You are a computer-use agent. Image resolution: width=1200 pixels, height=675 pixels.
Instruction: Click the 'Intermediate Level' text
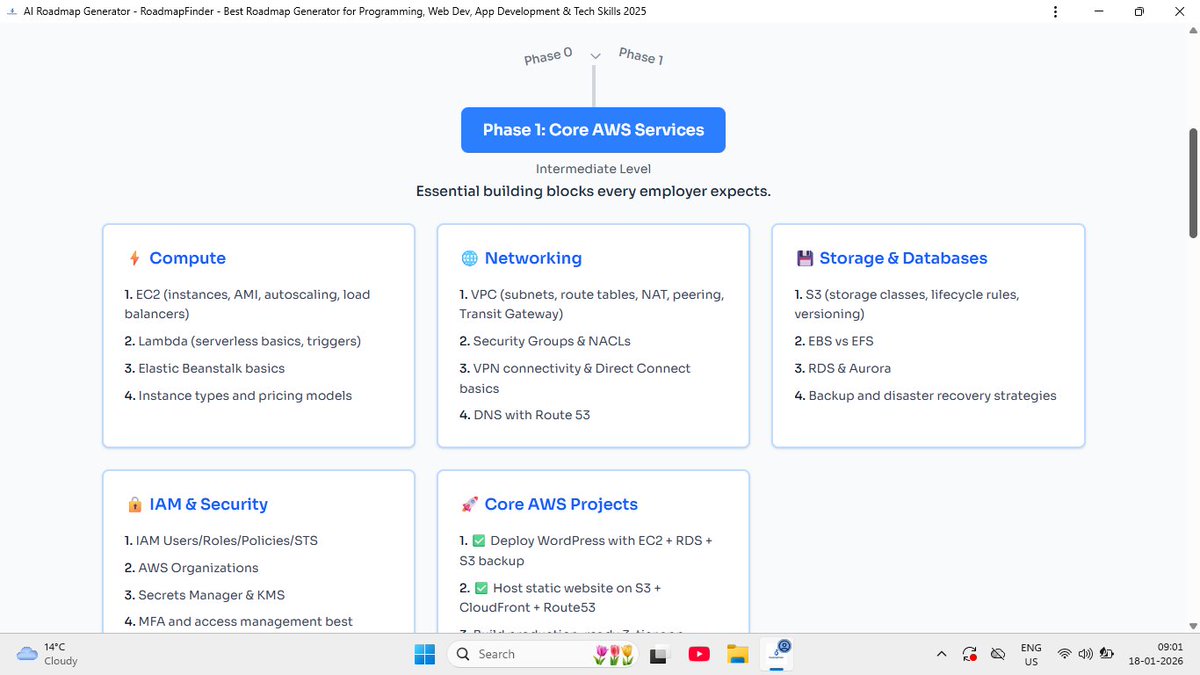pos(593,169)
